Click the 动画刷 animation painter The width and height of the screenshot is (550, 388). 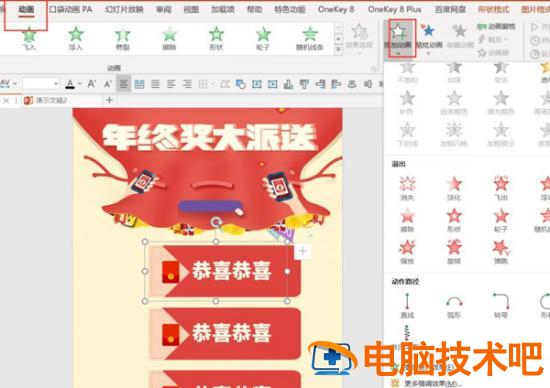(x=494, y=53)
